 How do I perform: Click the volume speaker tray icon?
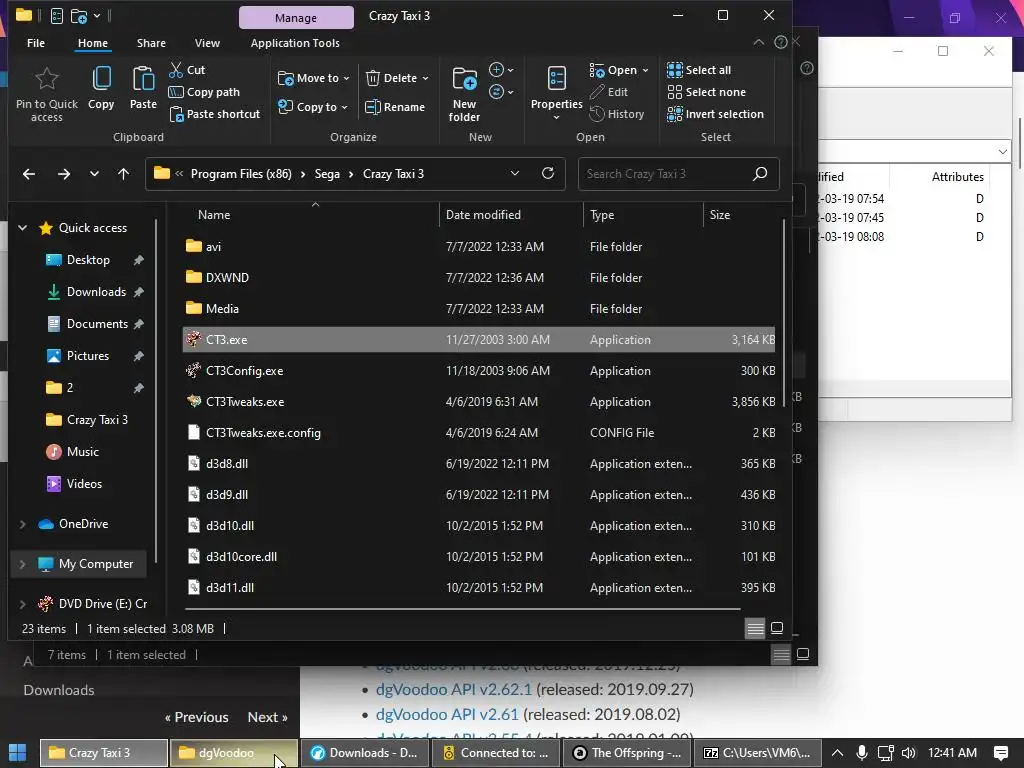point(908,753)
